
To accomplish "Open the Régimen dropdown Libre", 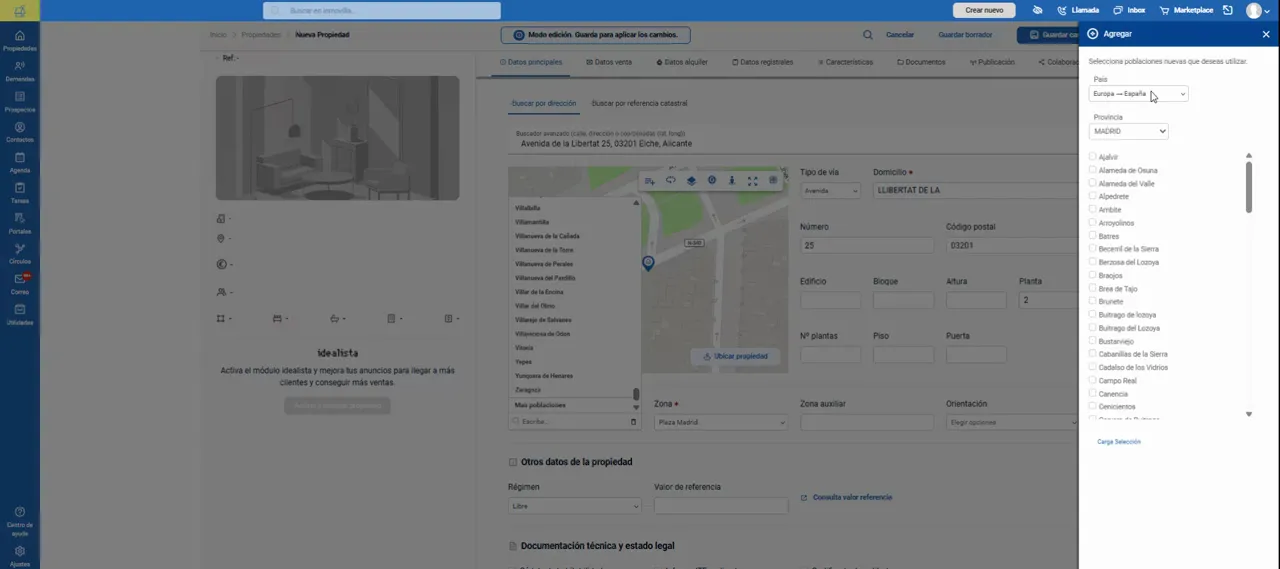I will click(x=574, y=506).
